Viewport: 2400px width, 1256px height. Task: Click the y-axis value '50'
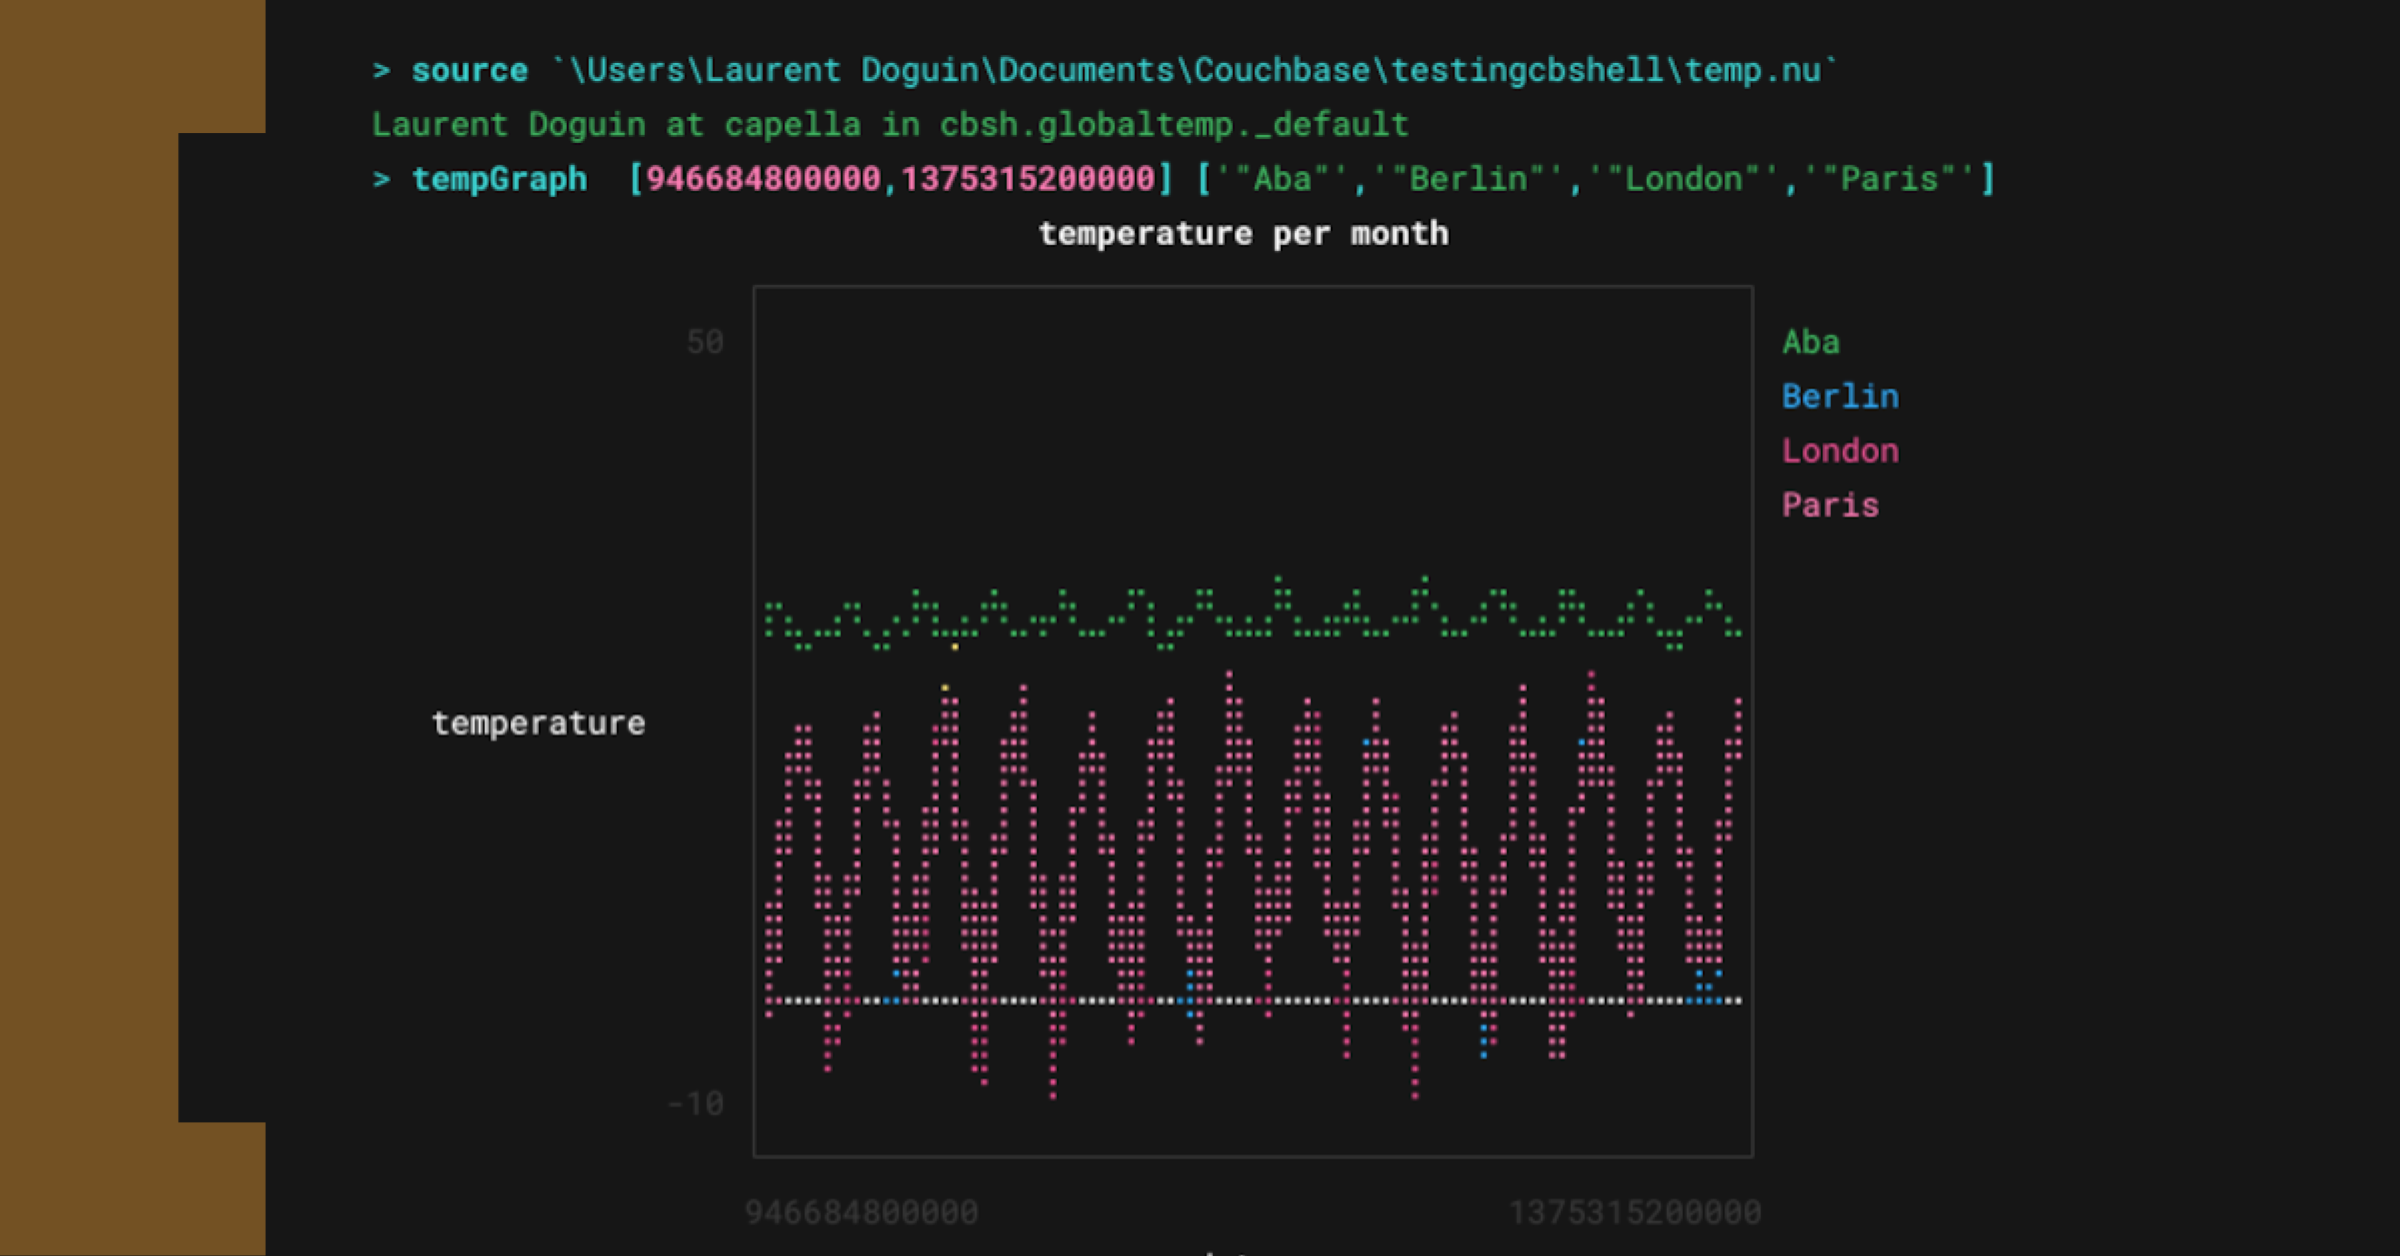pos(705,343)
